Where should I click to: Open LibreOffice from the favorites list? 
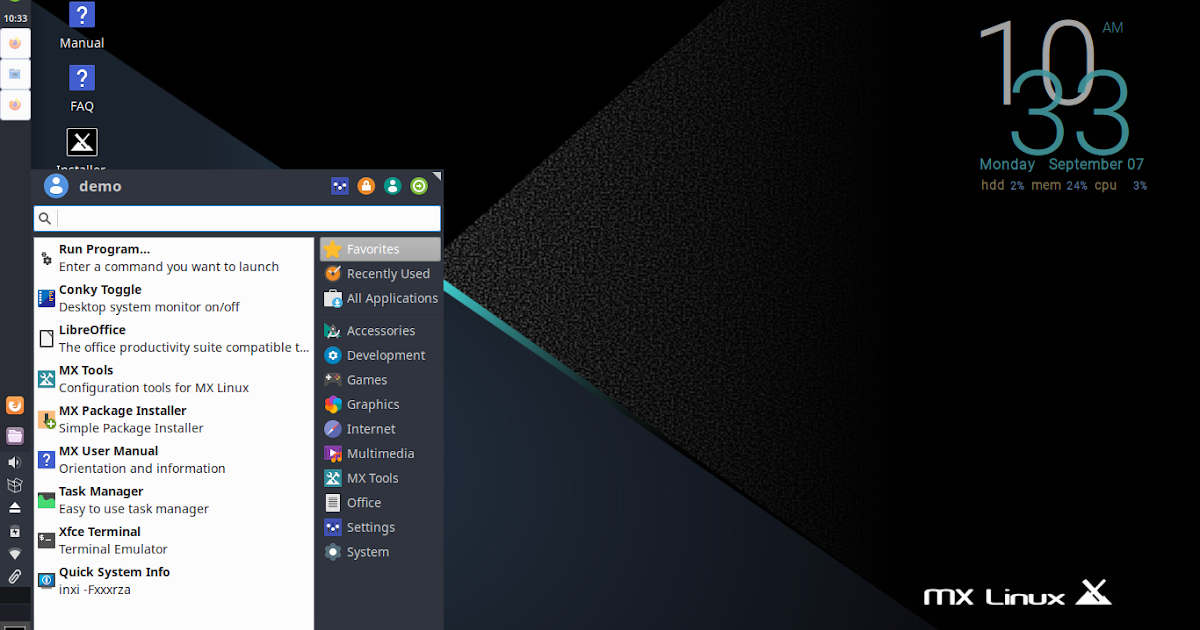(173, 338)
